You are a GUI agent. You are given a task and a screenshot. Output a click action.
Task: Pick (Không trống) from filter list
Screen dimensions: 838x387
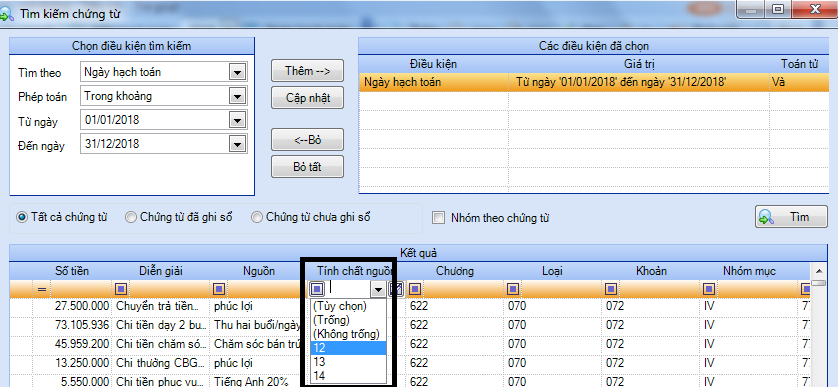348,334
